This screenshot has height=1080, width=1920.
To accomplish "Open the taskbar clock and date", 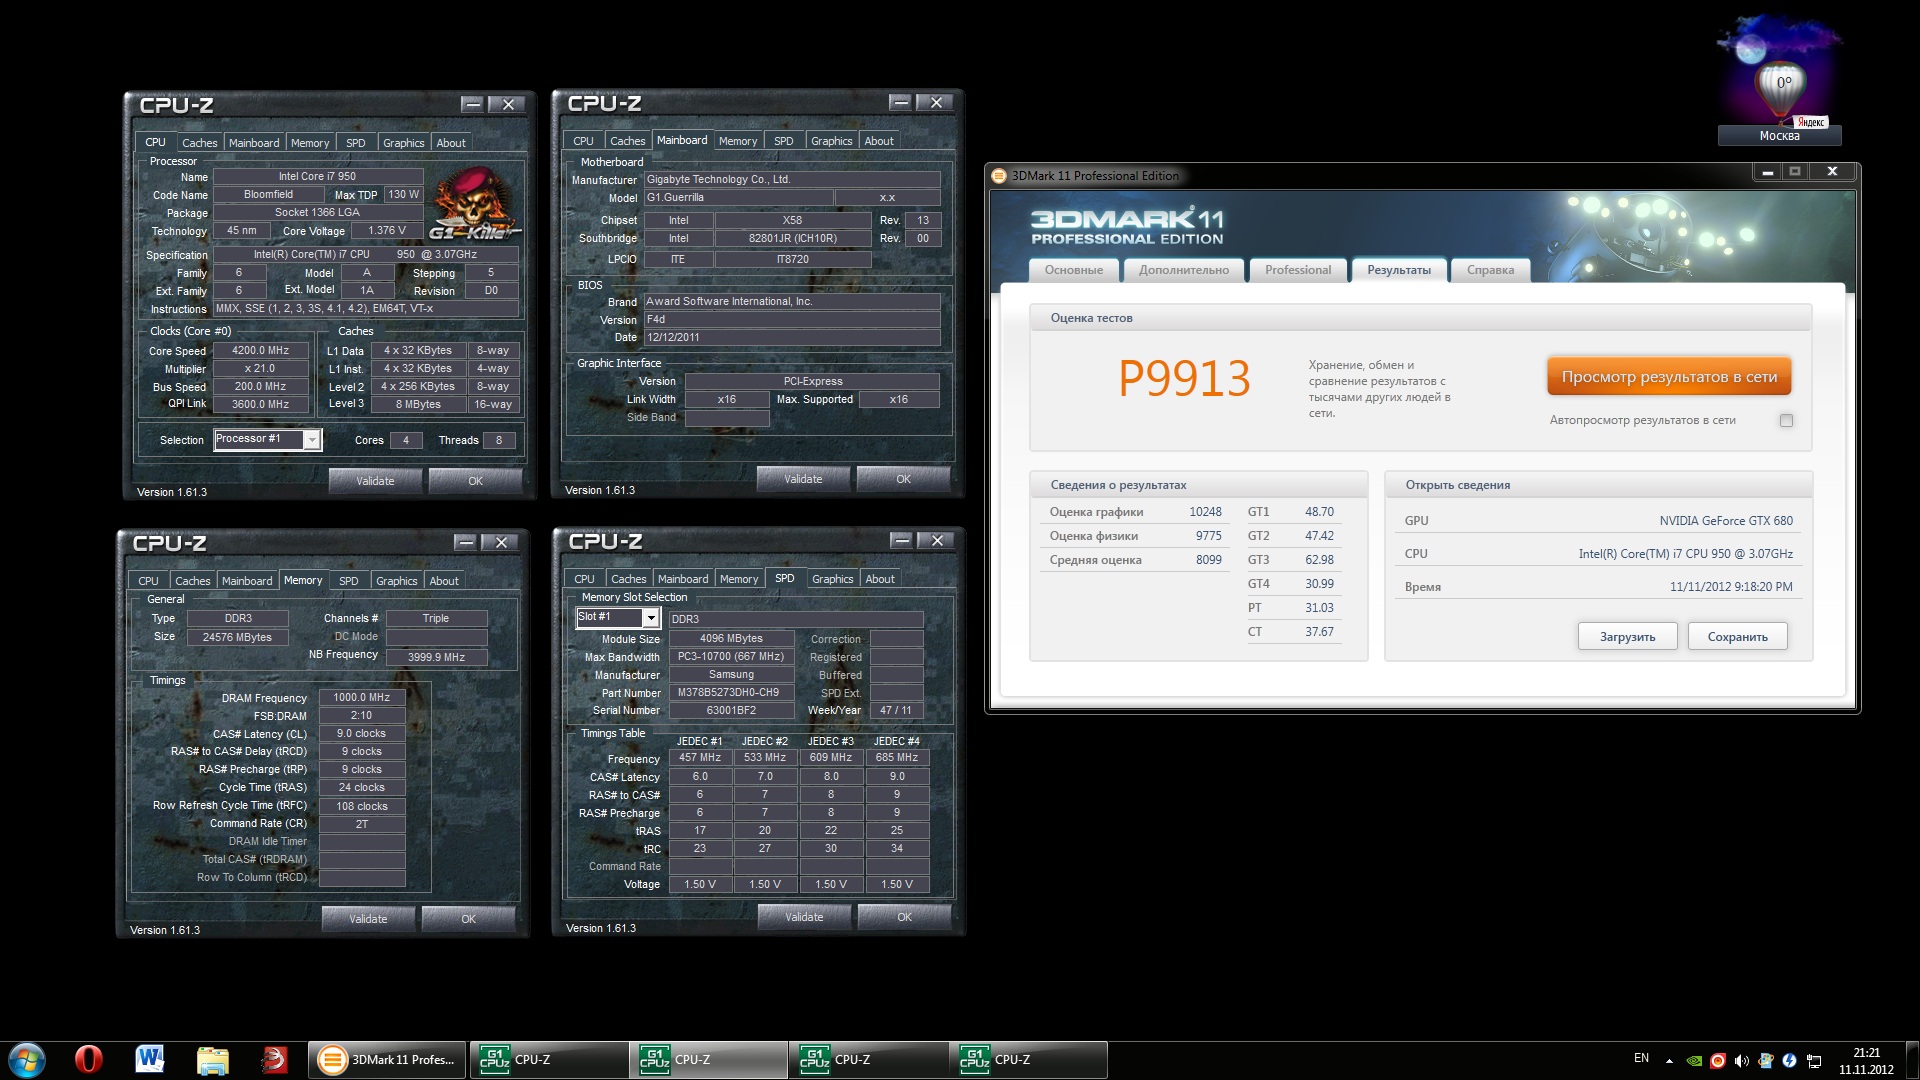I will tap(1866, 1060).
